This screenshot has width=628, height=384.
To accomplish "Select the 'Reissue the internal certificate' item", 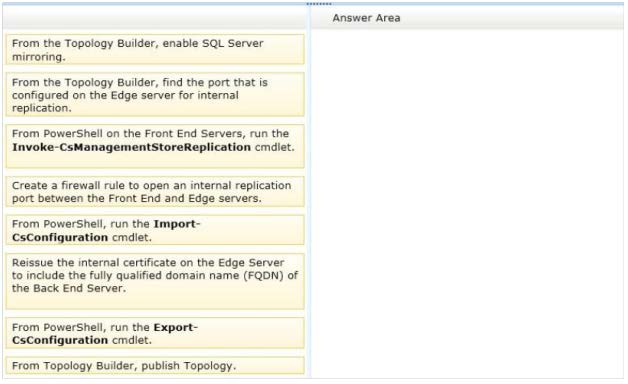I will coord(155,281).
